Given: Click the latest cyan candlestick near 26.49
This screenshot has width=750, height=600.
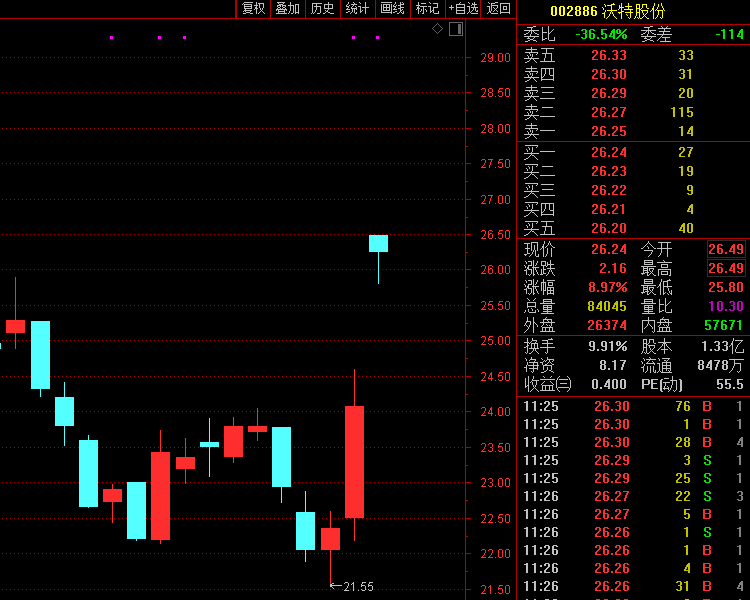Looking at the screenshot, I should (378, 243).
